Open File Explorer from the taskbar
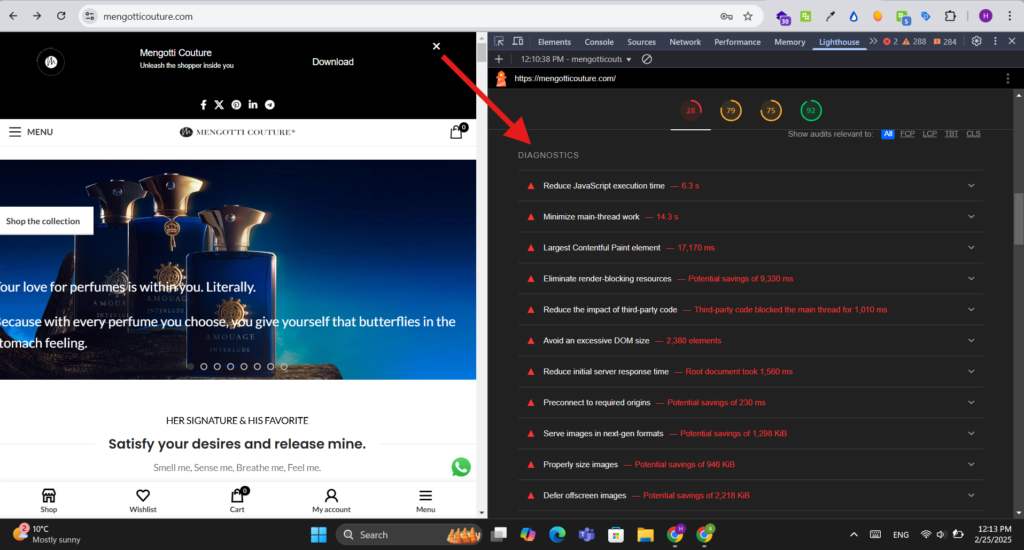Screen dimensions: 1024x550 (x=645, y=535)
